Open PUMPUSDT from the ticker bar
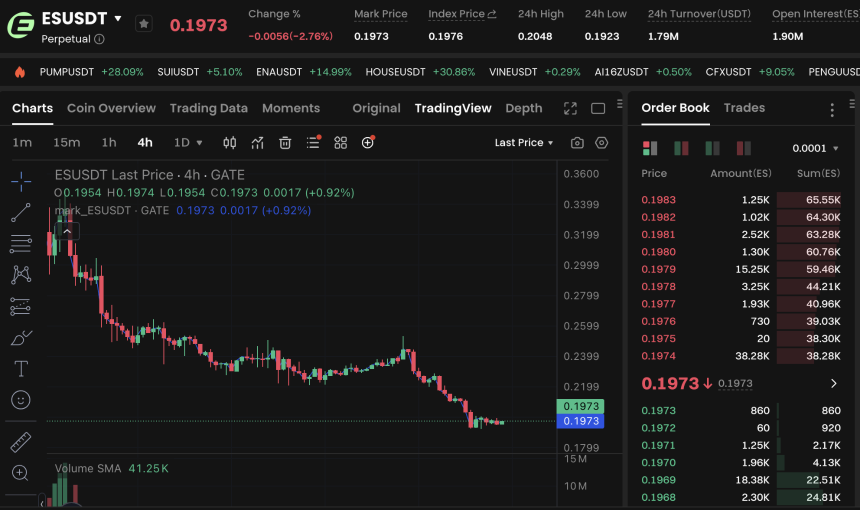 [91, 72]
